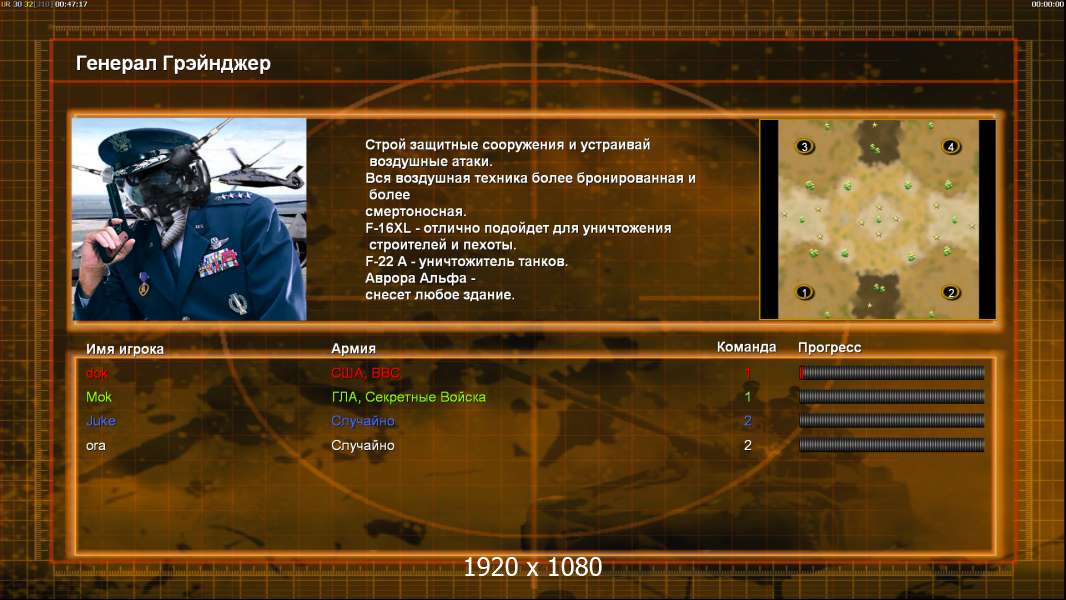
Task: Click start position 2 on minimap
Action: (x=950, y=293)
